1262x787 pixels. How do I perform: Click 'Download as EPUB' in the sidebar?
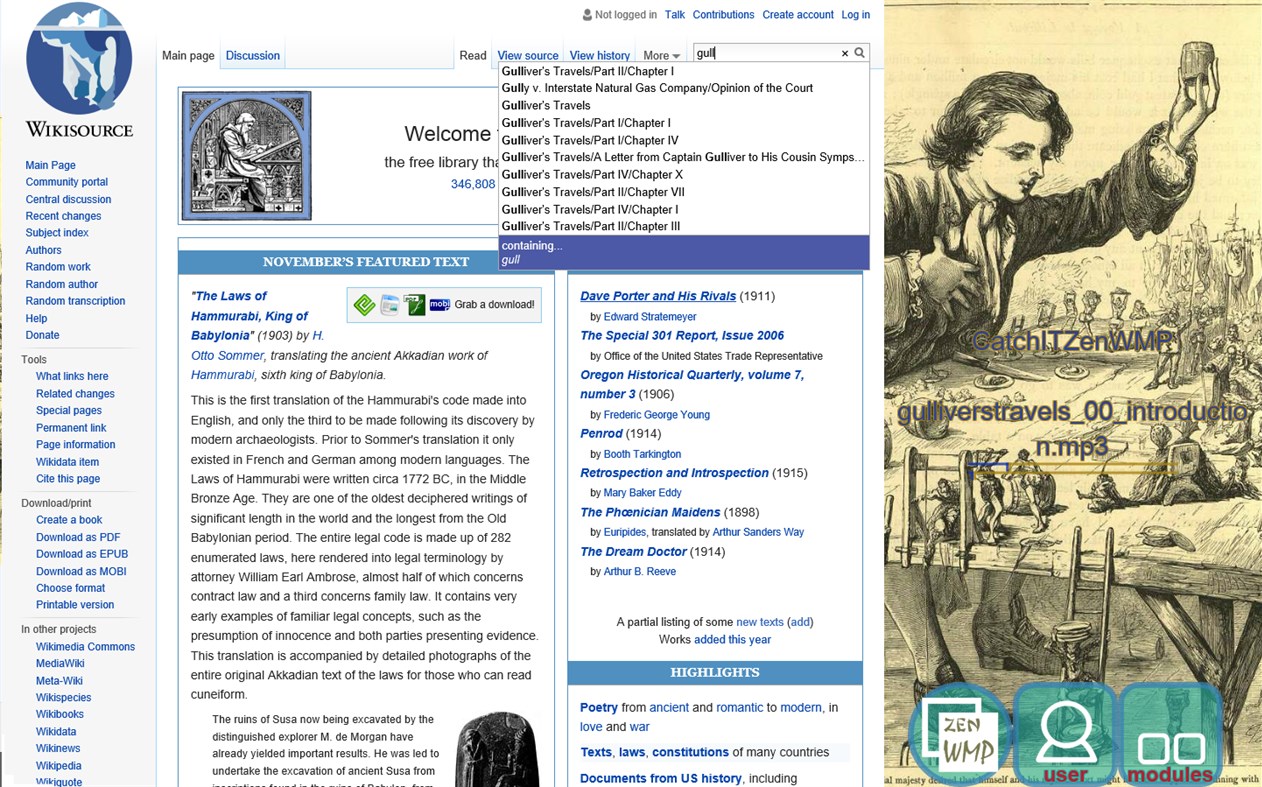[82, 554]
